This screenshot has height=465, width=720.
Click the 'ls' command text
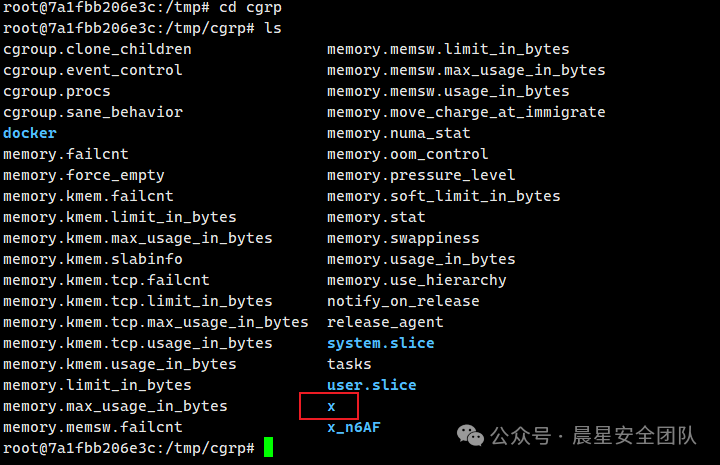(x=273, y=28)
